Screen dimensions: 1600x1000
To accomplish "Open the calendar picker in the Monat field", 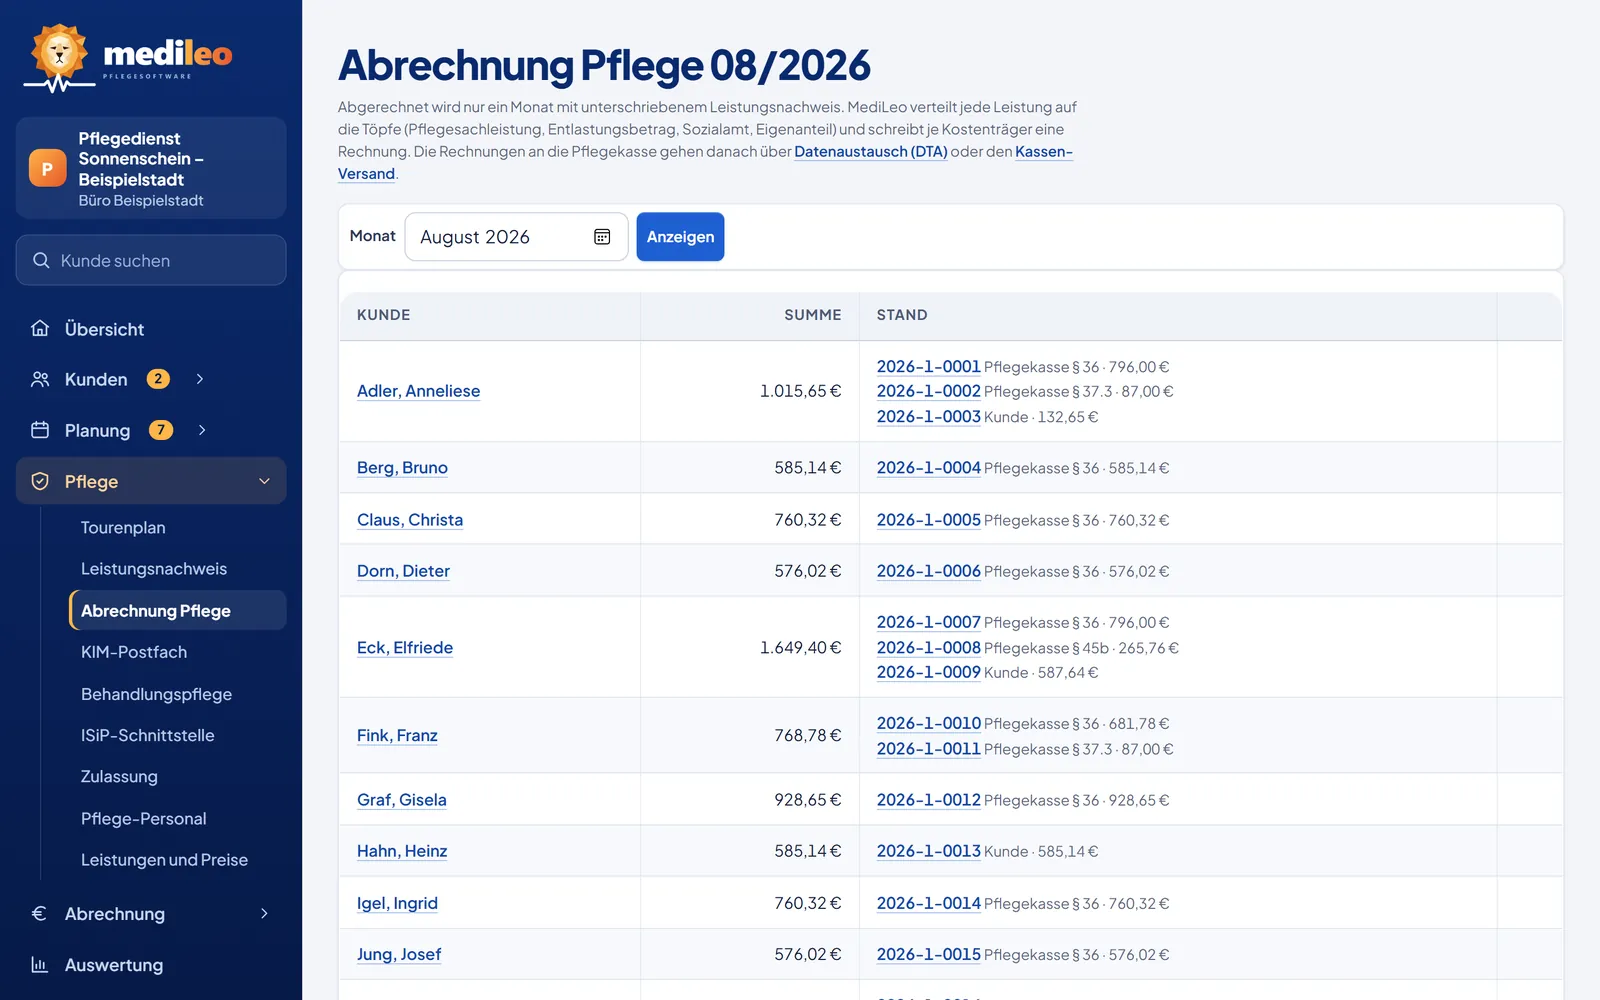I will tap(602, 237).
